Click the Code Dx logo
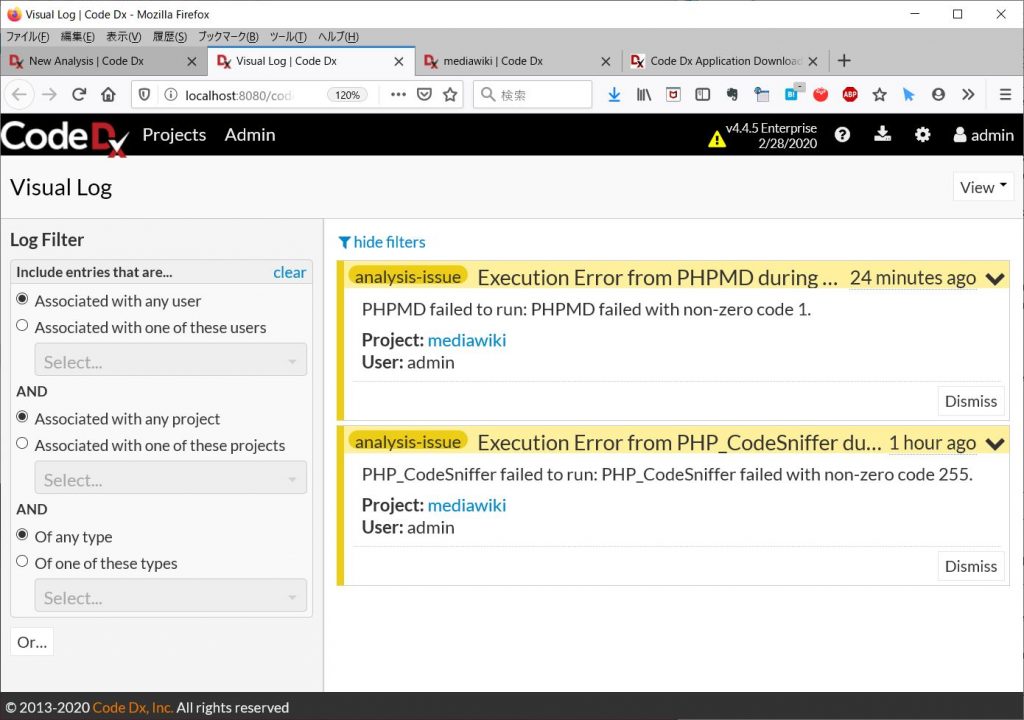Screen dimensions: 1024x720 [65, 137]
